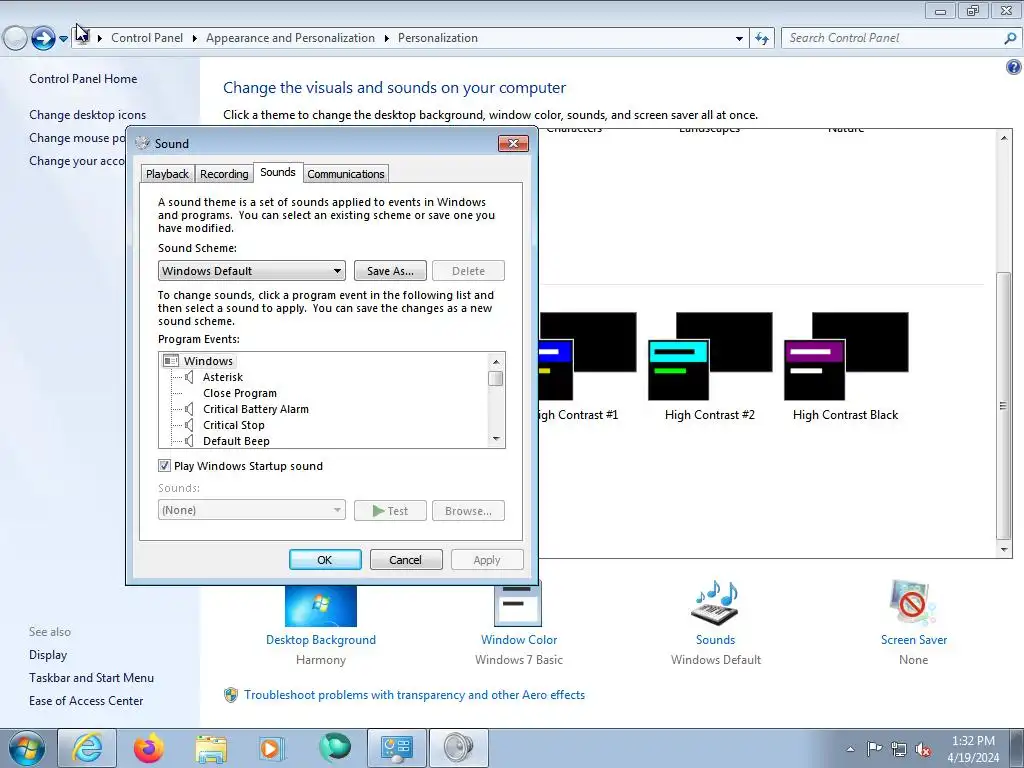Image resolution: width=1024 pixels, height=768 pixels.
Task: Open Windows Media Player taskbar icon
Action: [x=272, y=748]
